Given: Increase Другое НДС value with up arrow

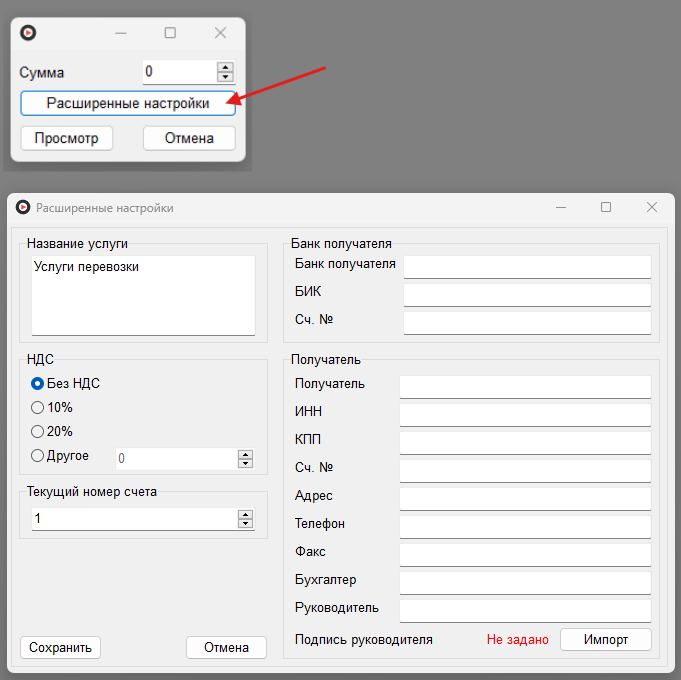Looking at the screenshot, I should pyautogui.click(x=245, y=453).
